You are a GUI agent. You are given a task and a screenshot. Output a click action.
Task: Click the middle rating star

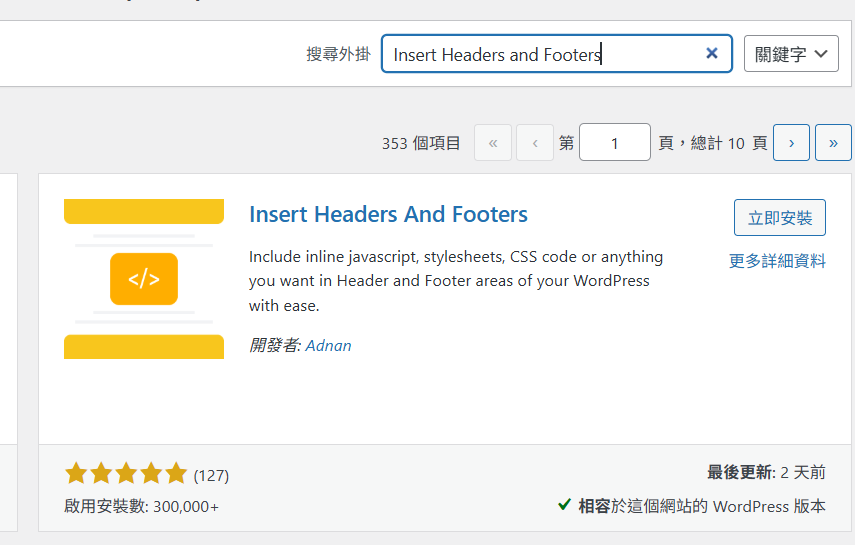click(126, 474)
